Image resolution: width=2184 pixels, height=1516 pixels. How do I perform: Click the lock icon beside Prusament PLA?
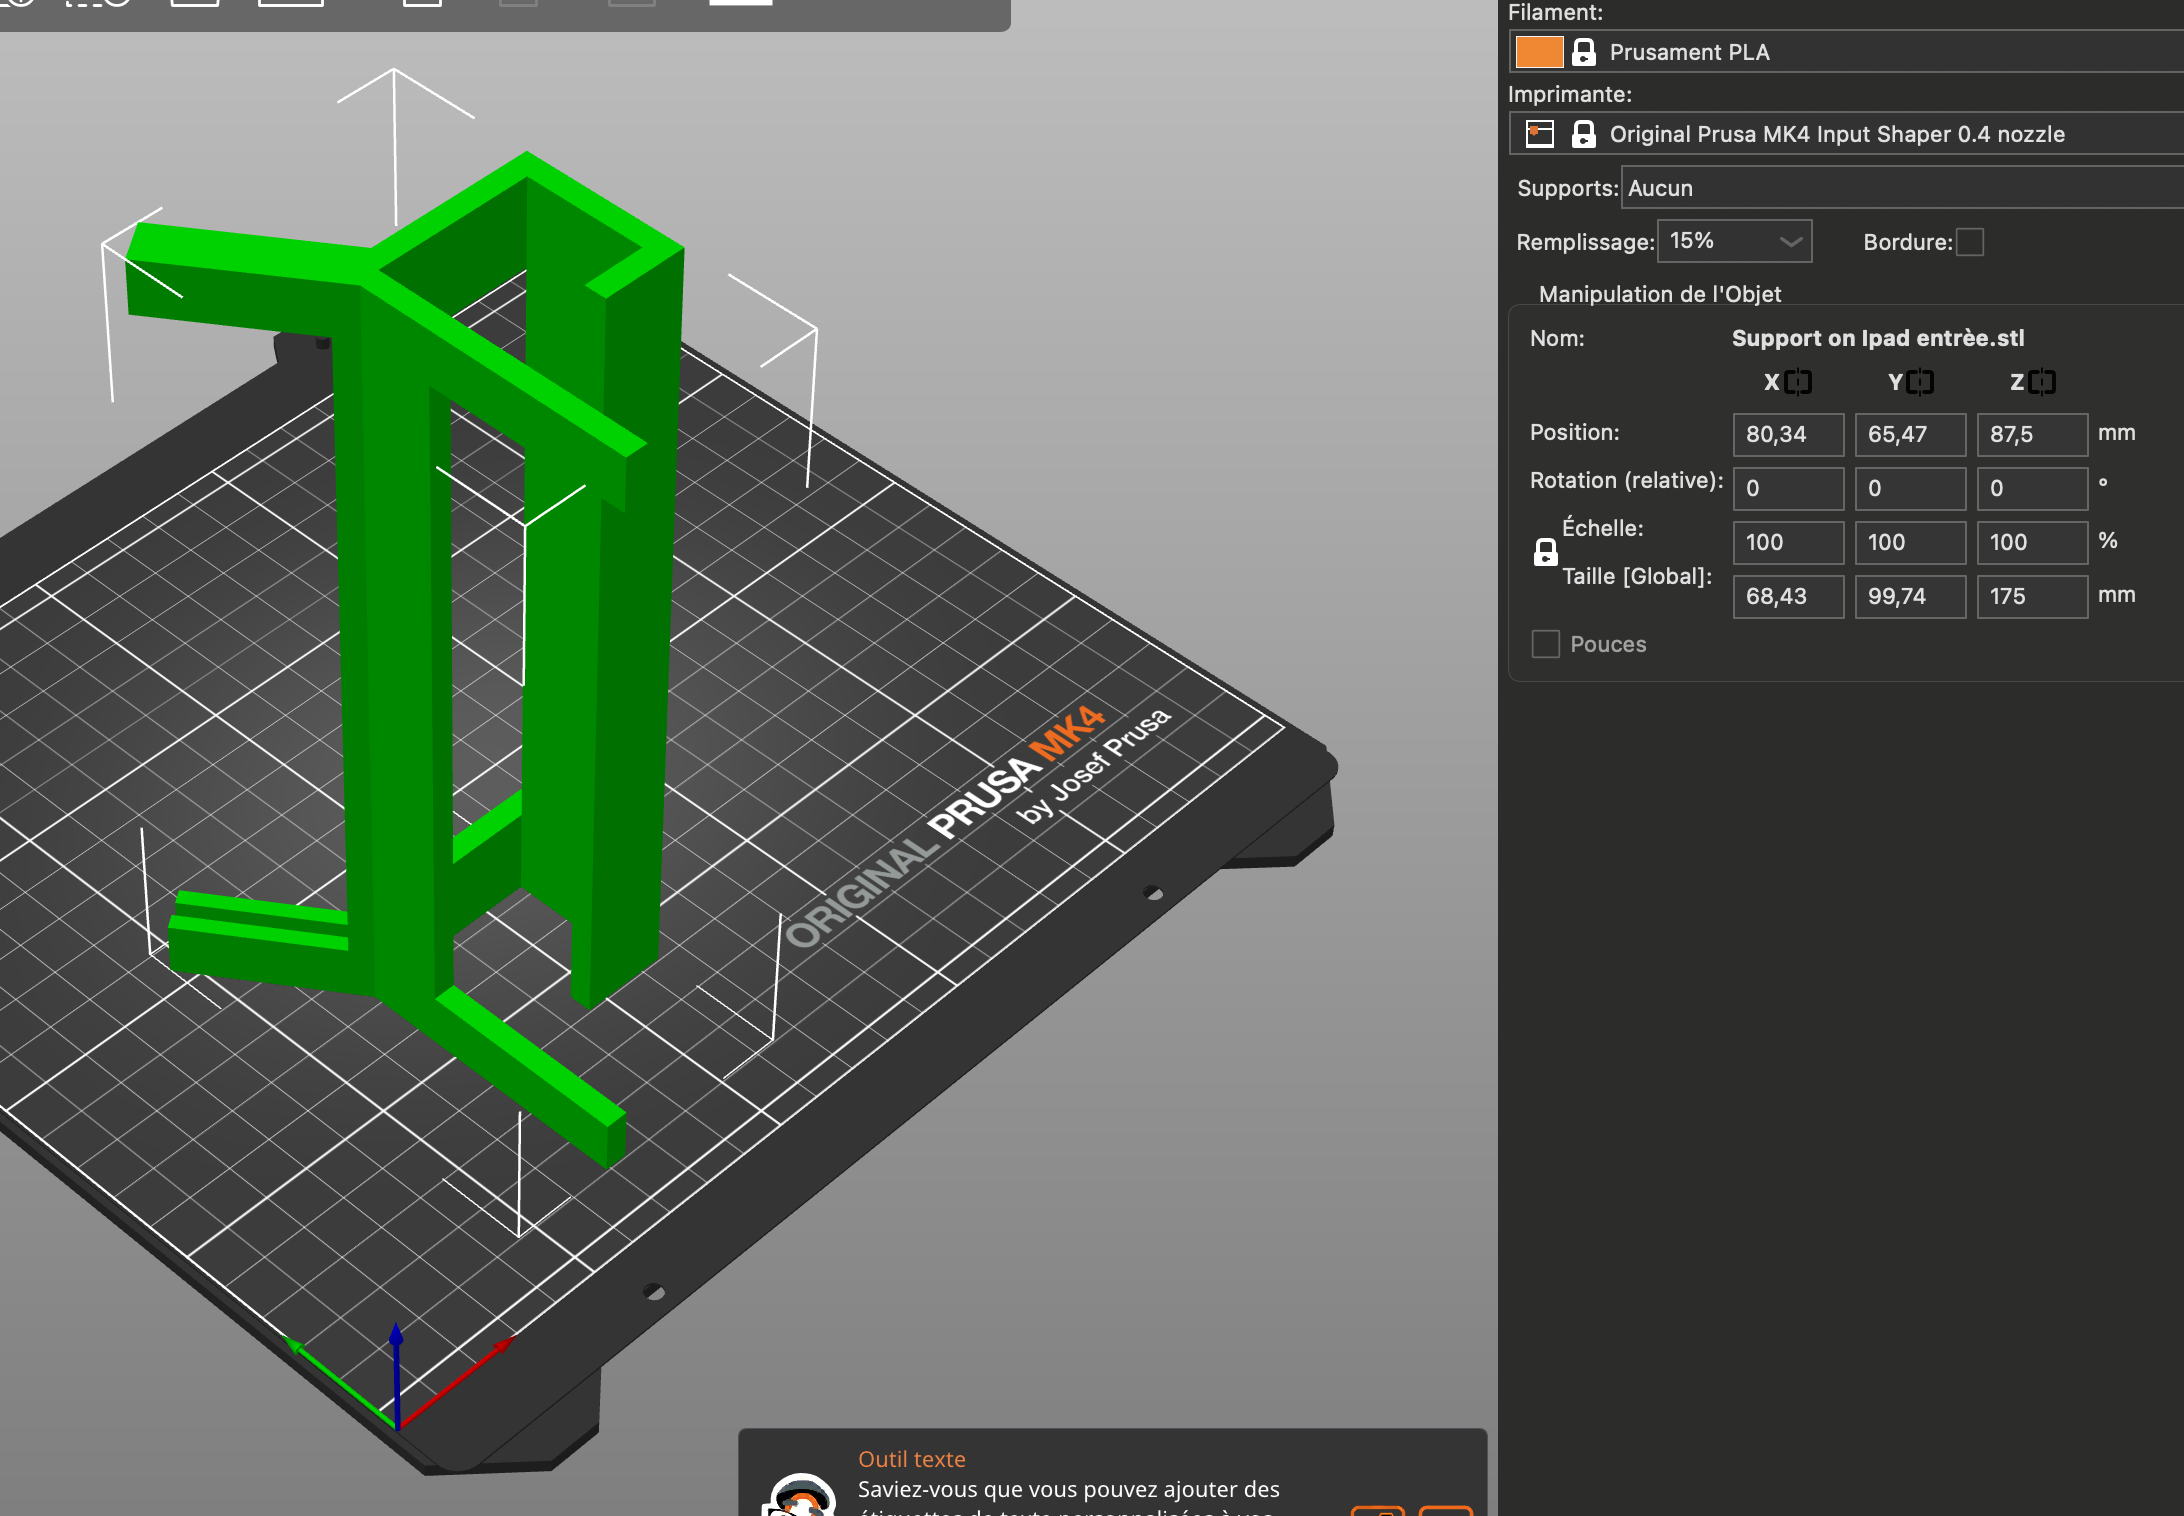[1584, 52]
